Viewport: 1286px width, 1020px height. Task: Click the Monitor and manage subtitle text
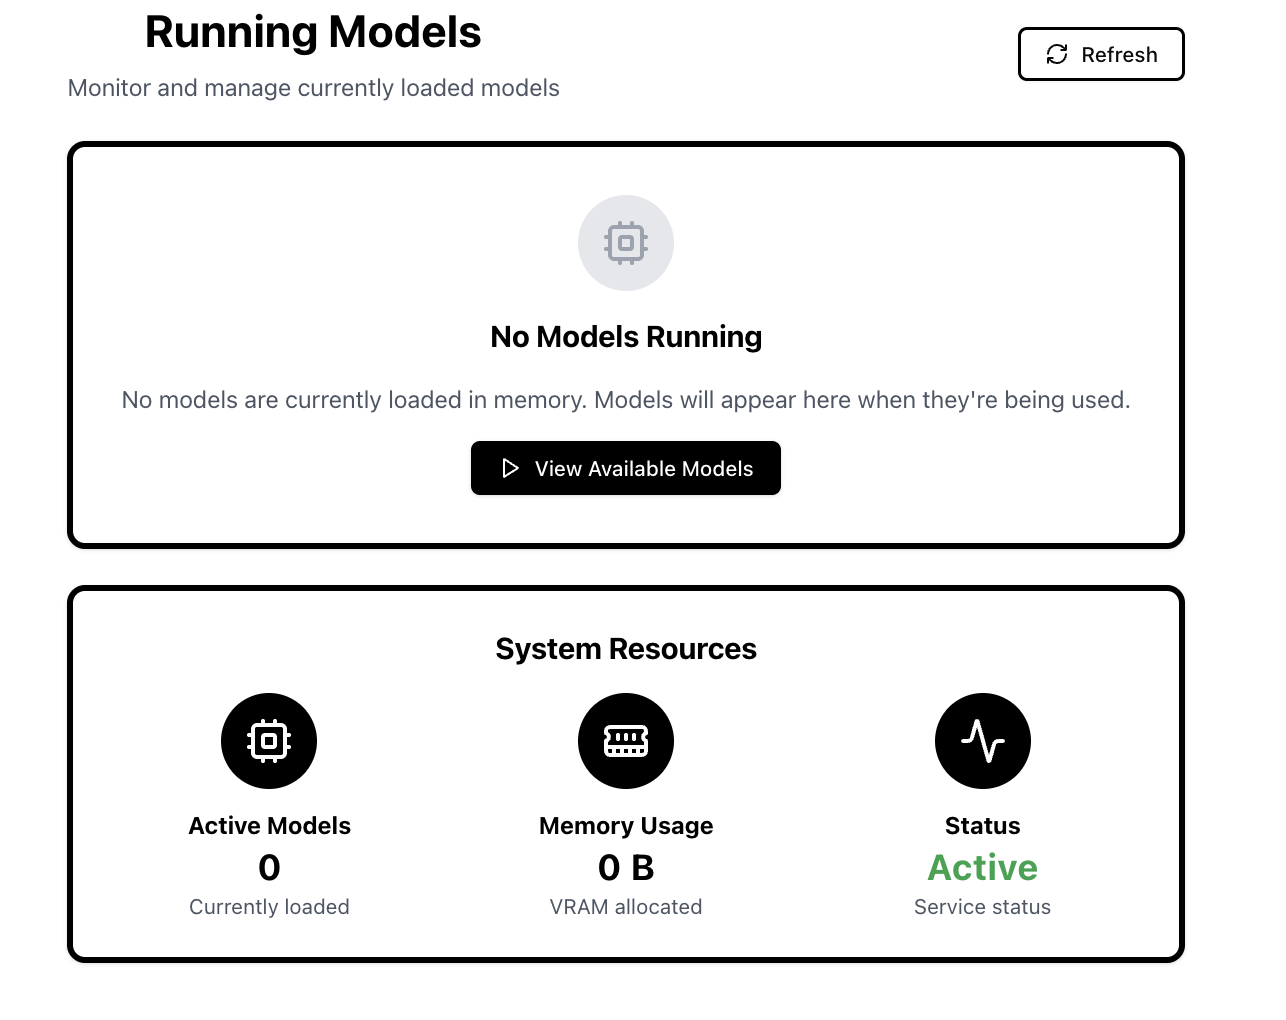313,88
